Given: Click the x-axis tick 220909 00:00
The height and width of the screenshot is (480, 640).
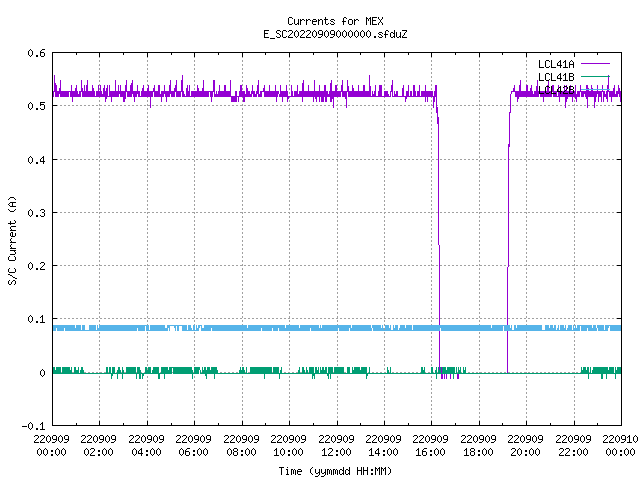Looking at the screenshot, I should 52,445.
